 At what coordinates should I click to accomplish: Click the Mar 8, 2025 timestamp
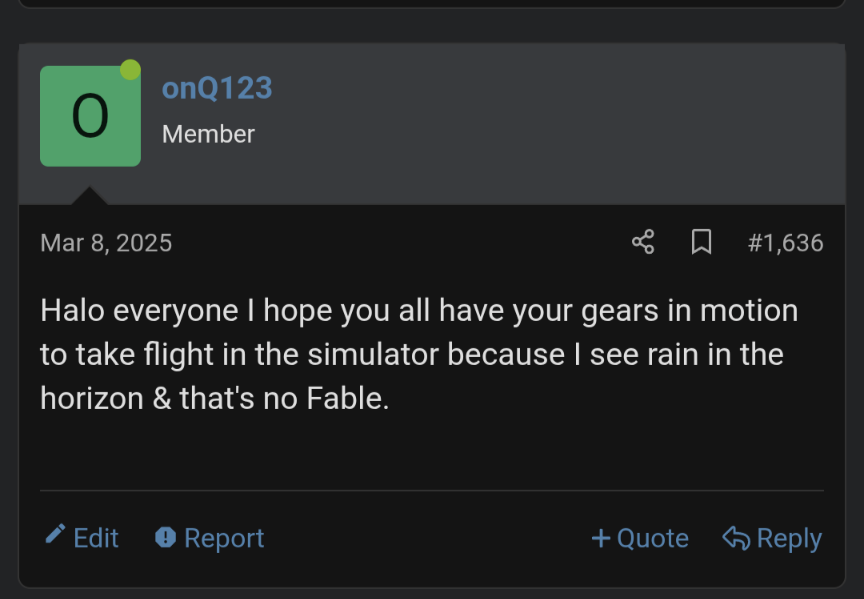(106, 243)
